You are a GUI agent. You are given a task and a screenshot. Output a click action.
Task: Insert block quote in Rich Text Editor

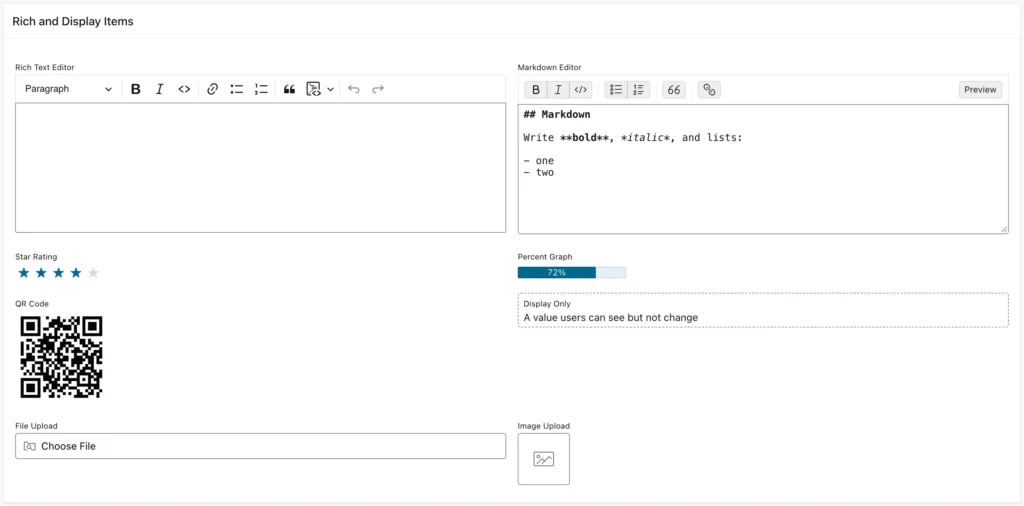click(290, 89)
